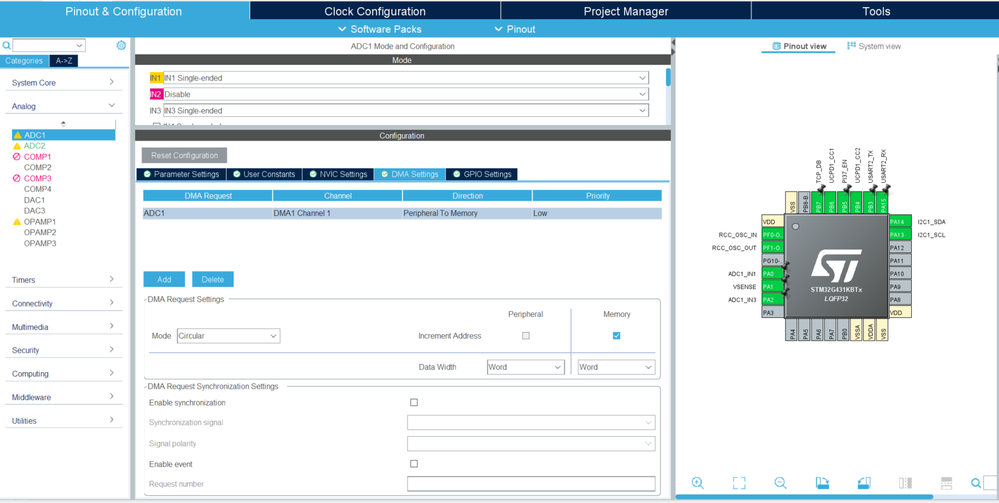Select pin PA14 on the chip

900,222
